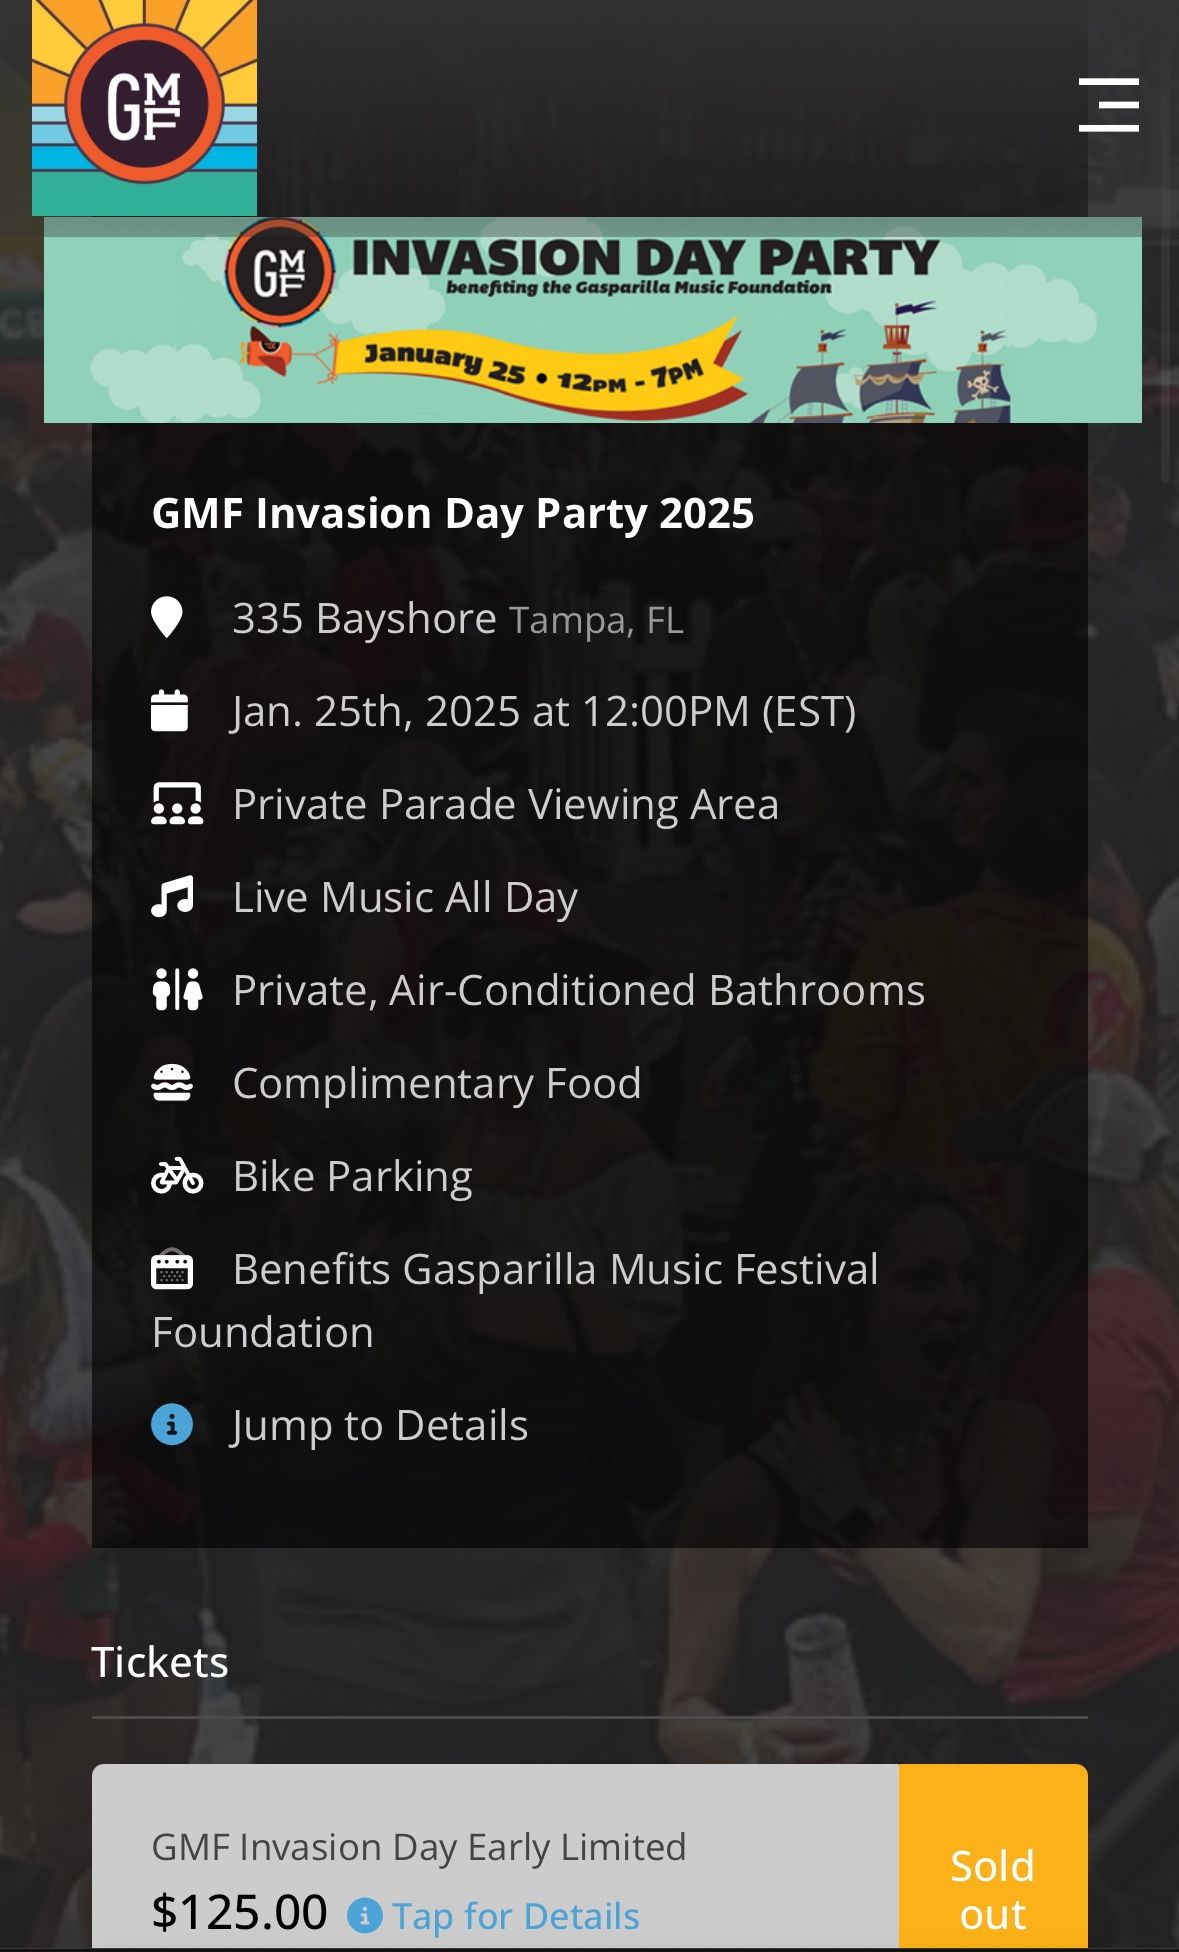Click the calendar date icon
The height and width of the screenshot is (1952, 1179).
(x=169, y=711)
